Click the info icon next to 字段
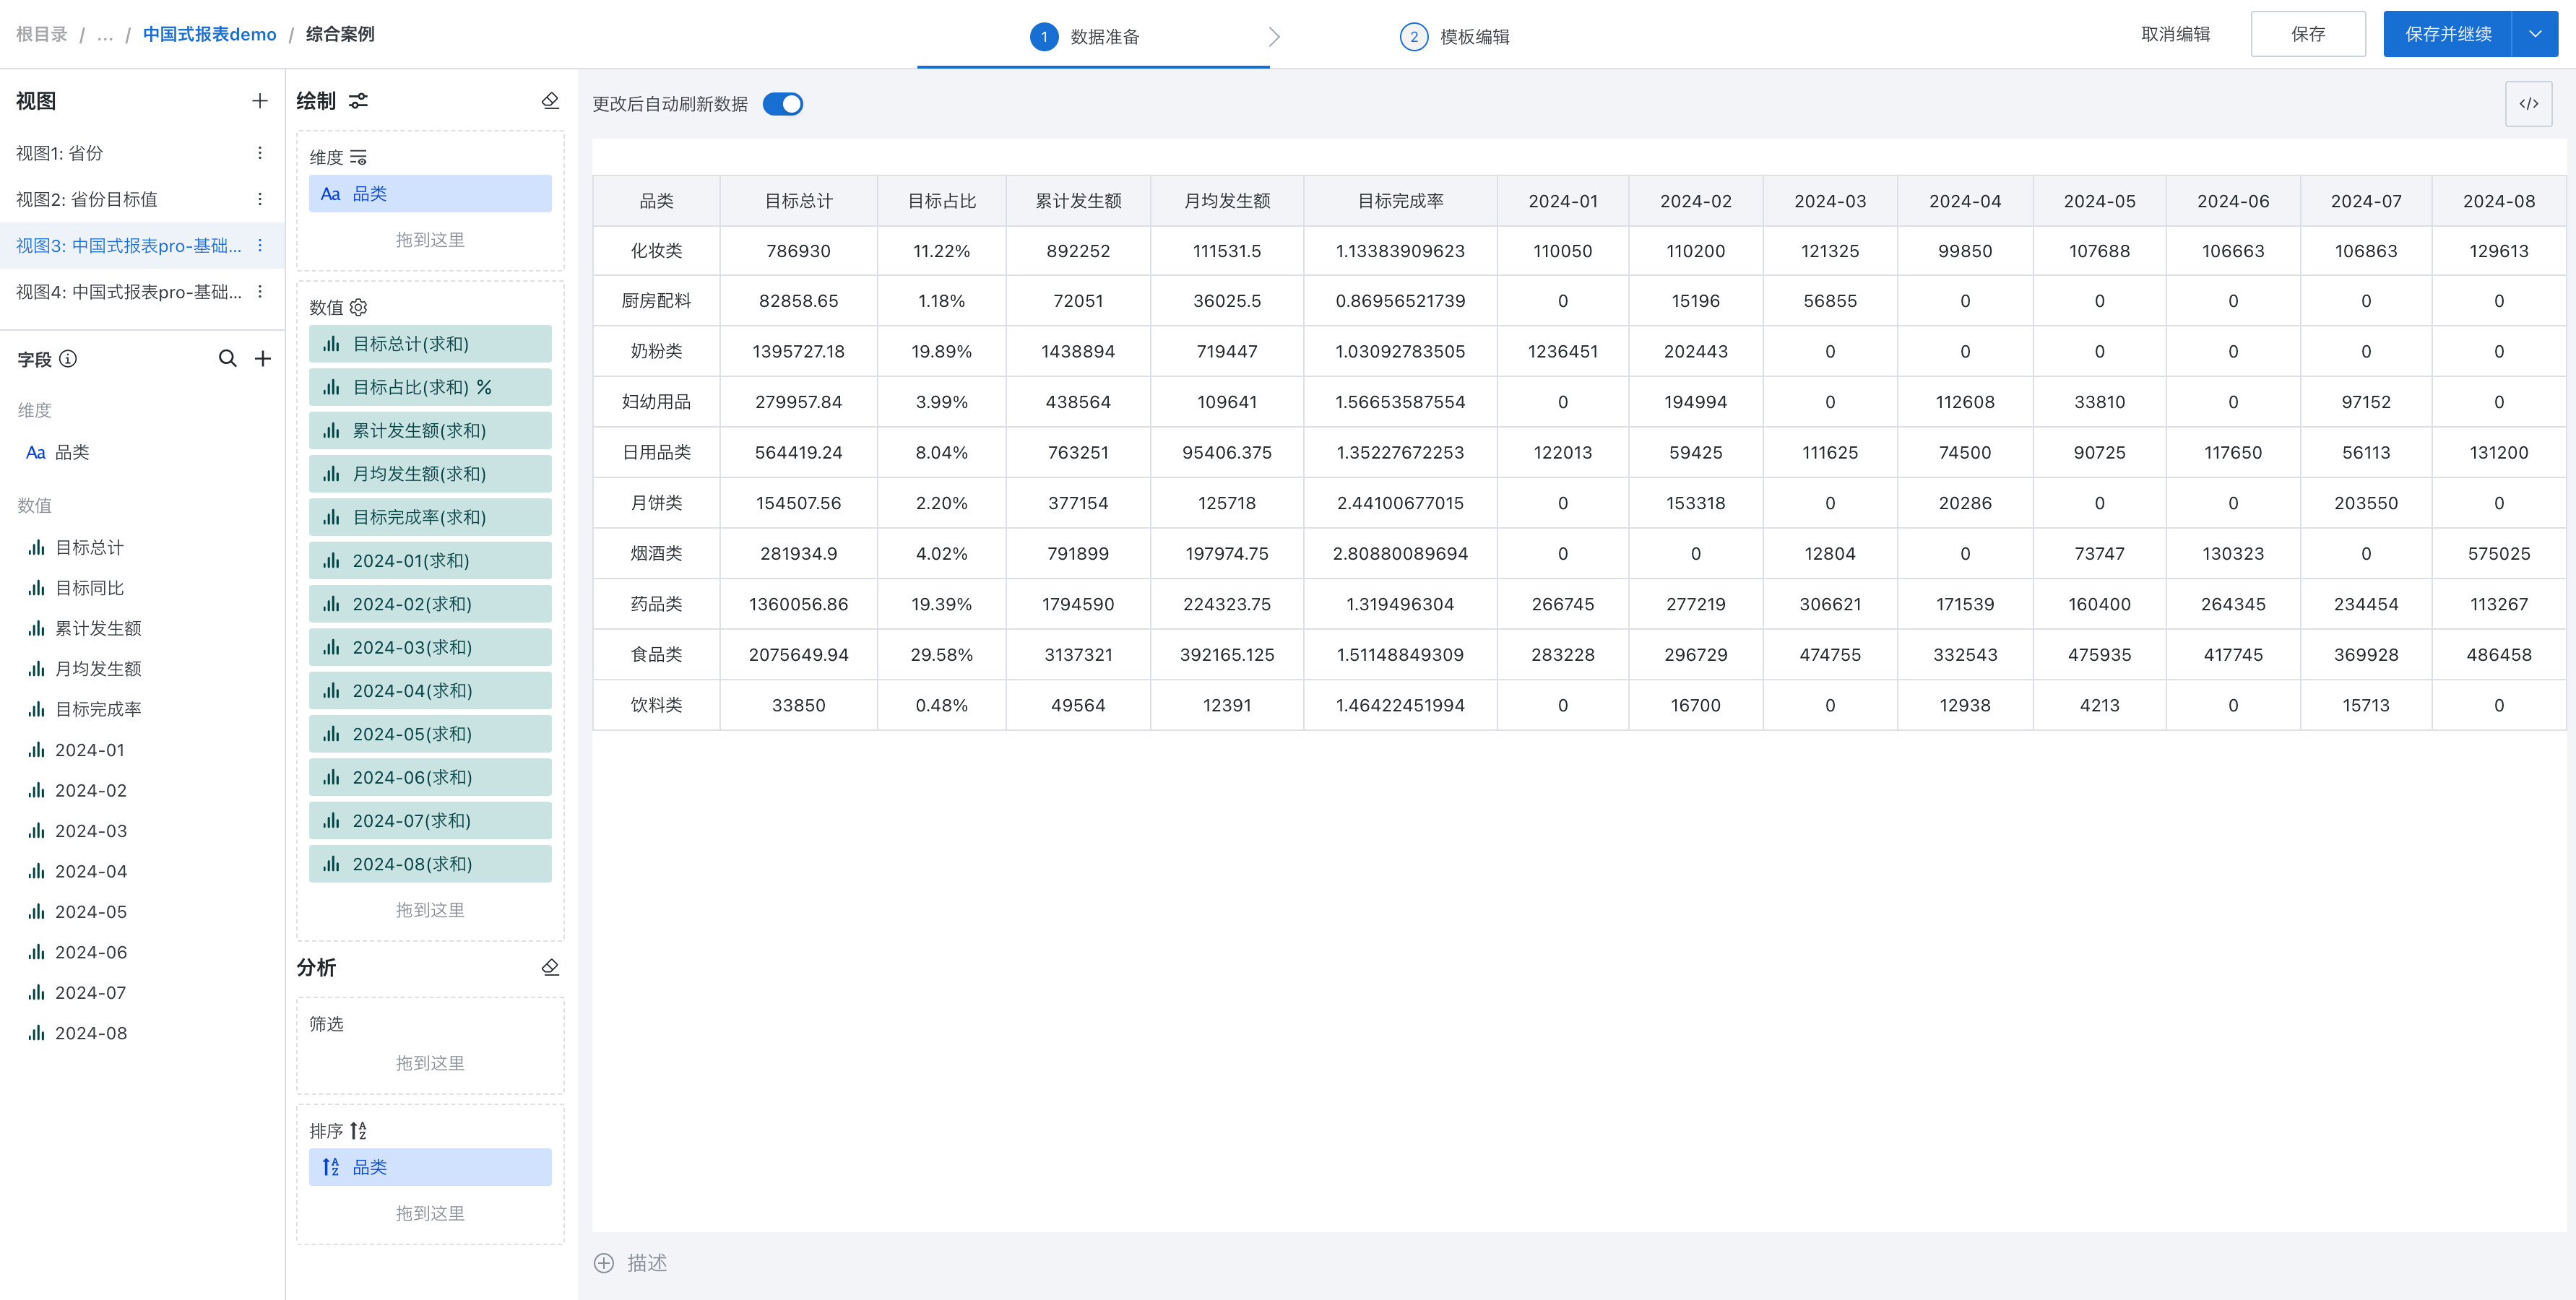This screenshot has width=2576, height=1300. [x=68, y=359]
